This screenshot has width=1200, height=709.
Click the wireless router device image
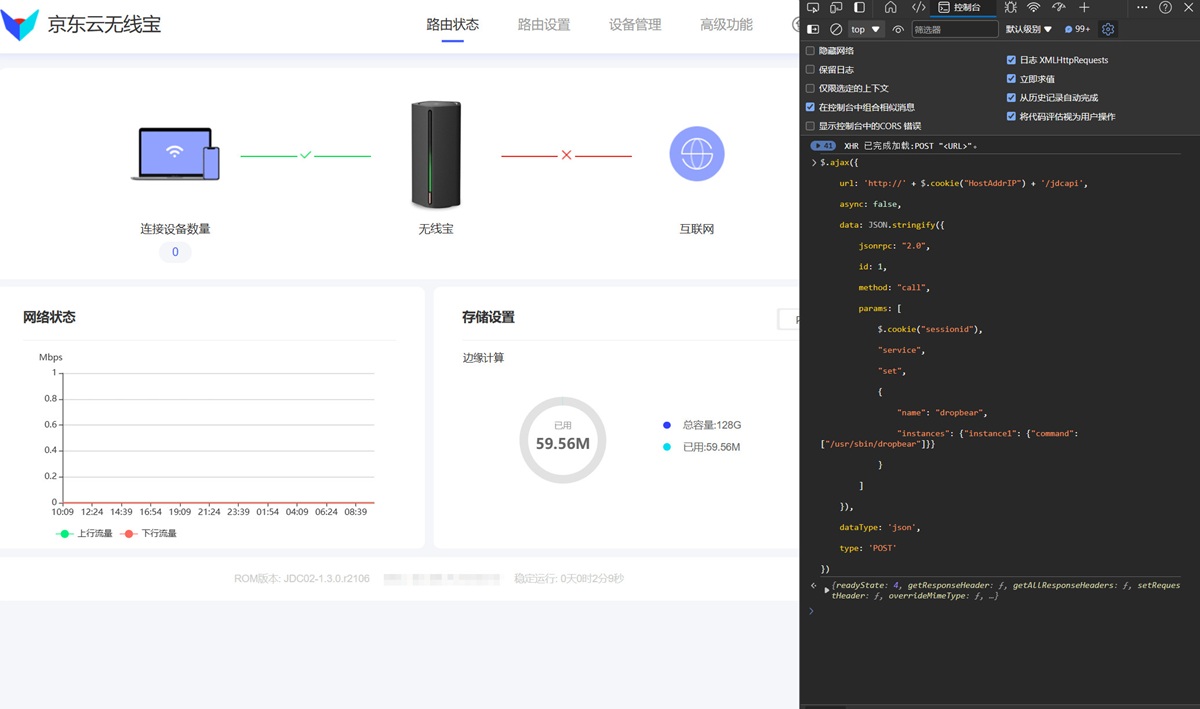tap(436, 154)
